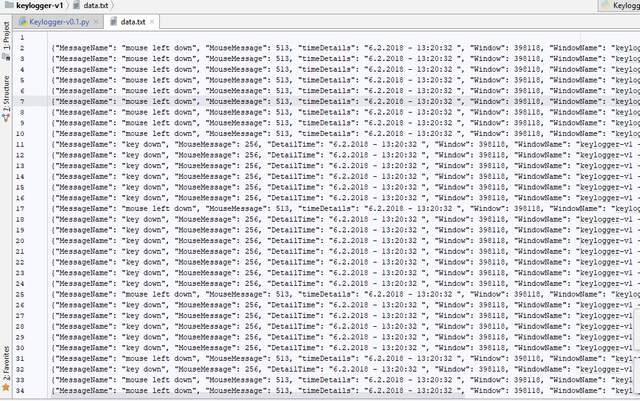Click the time 13:20:32 on line 24
This screenshot has height=401, width=640.
[x=399, y=283]
